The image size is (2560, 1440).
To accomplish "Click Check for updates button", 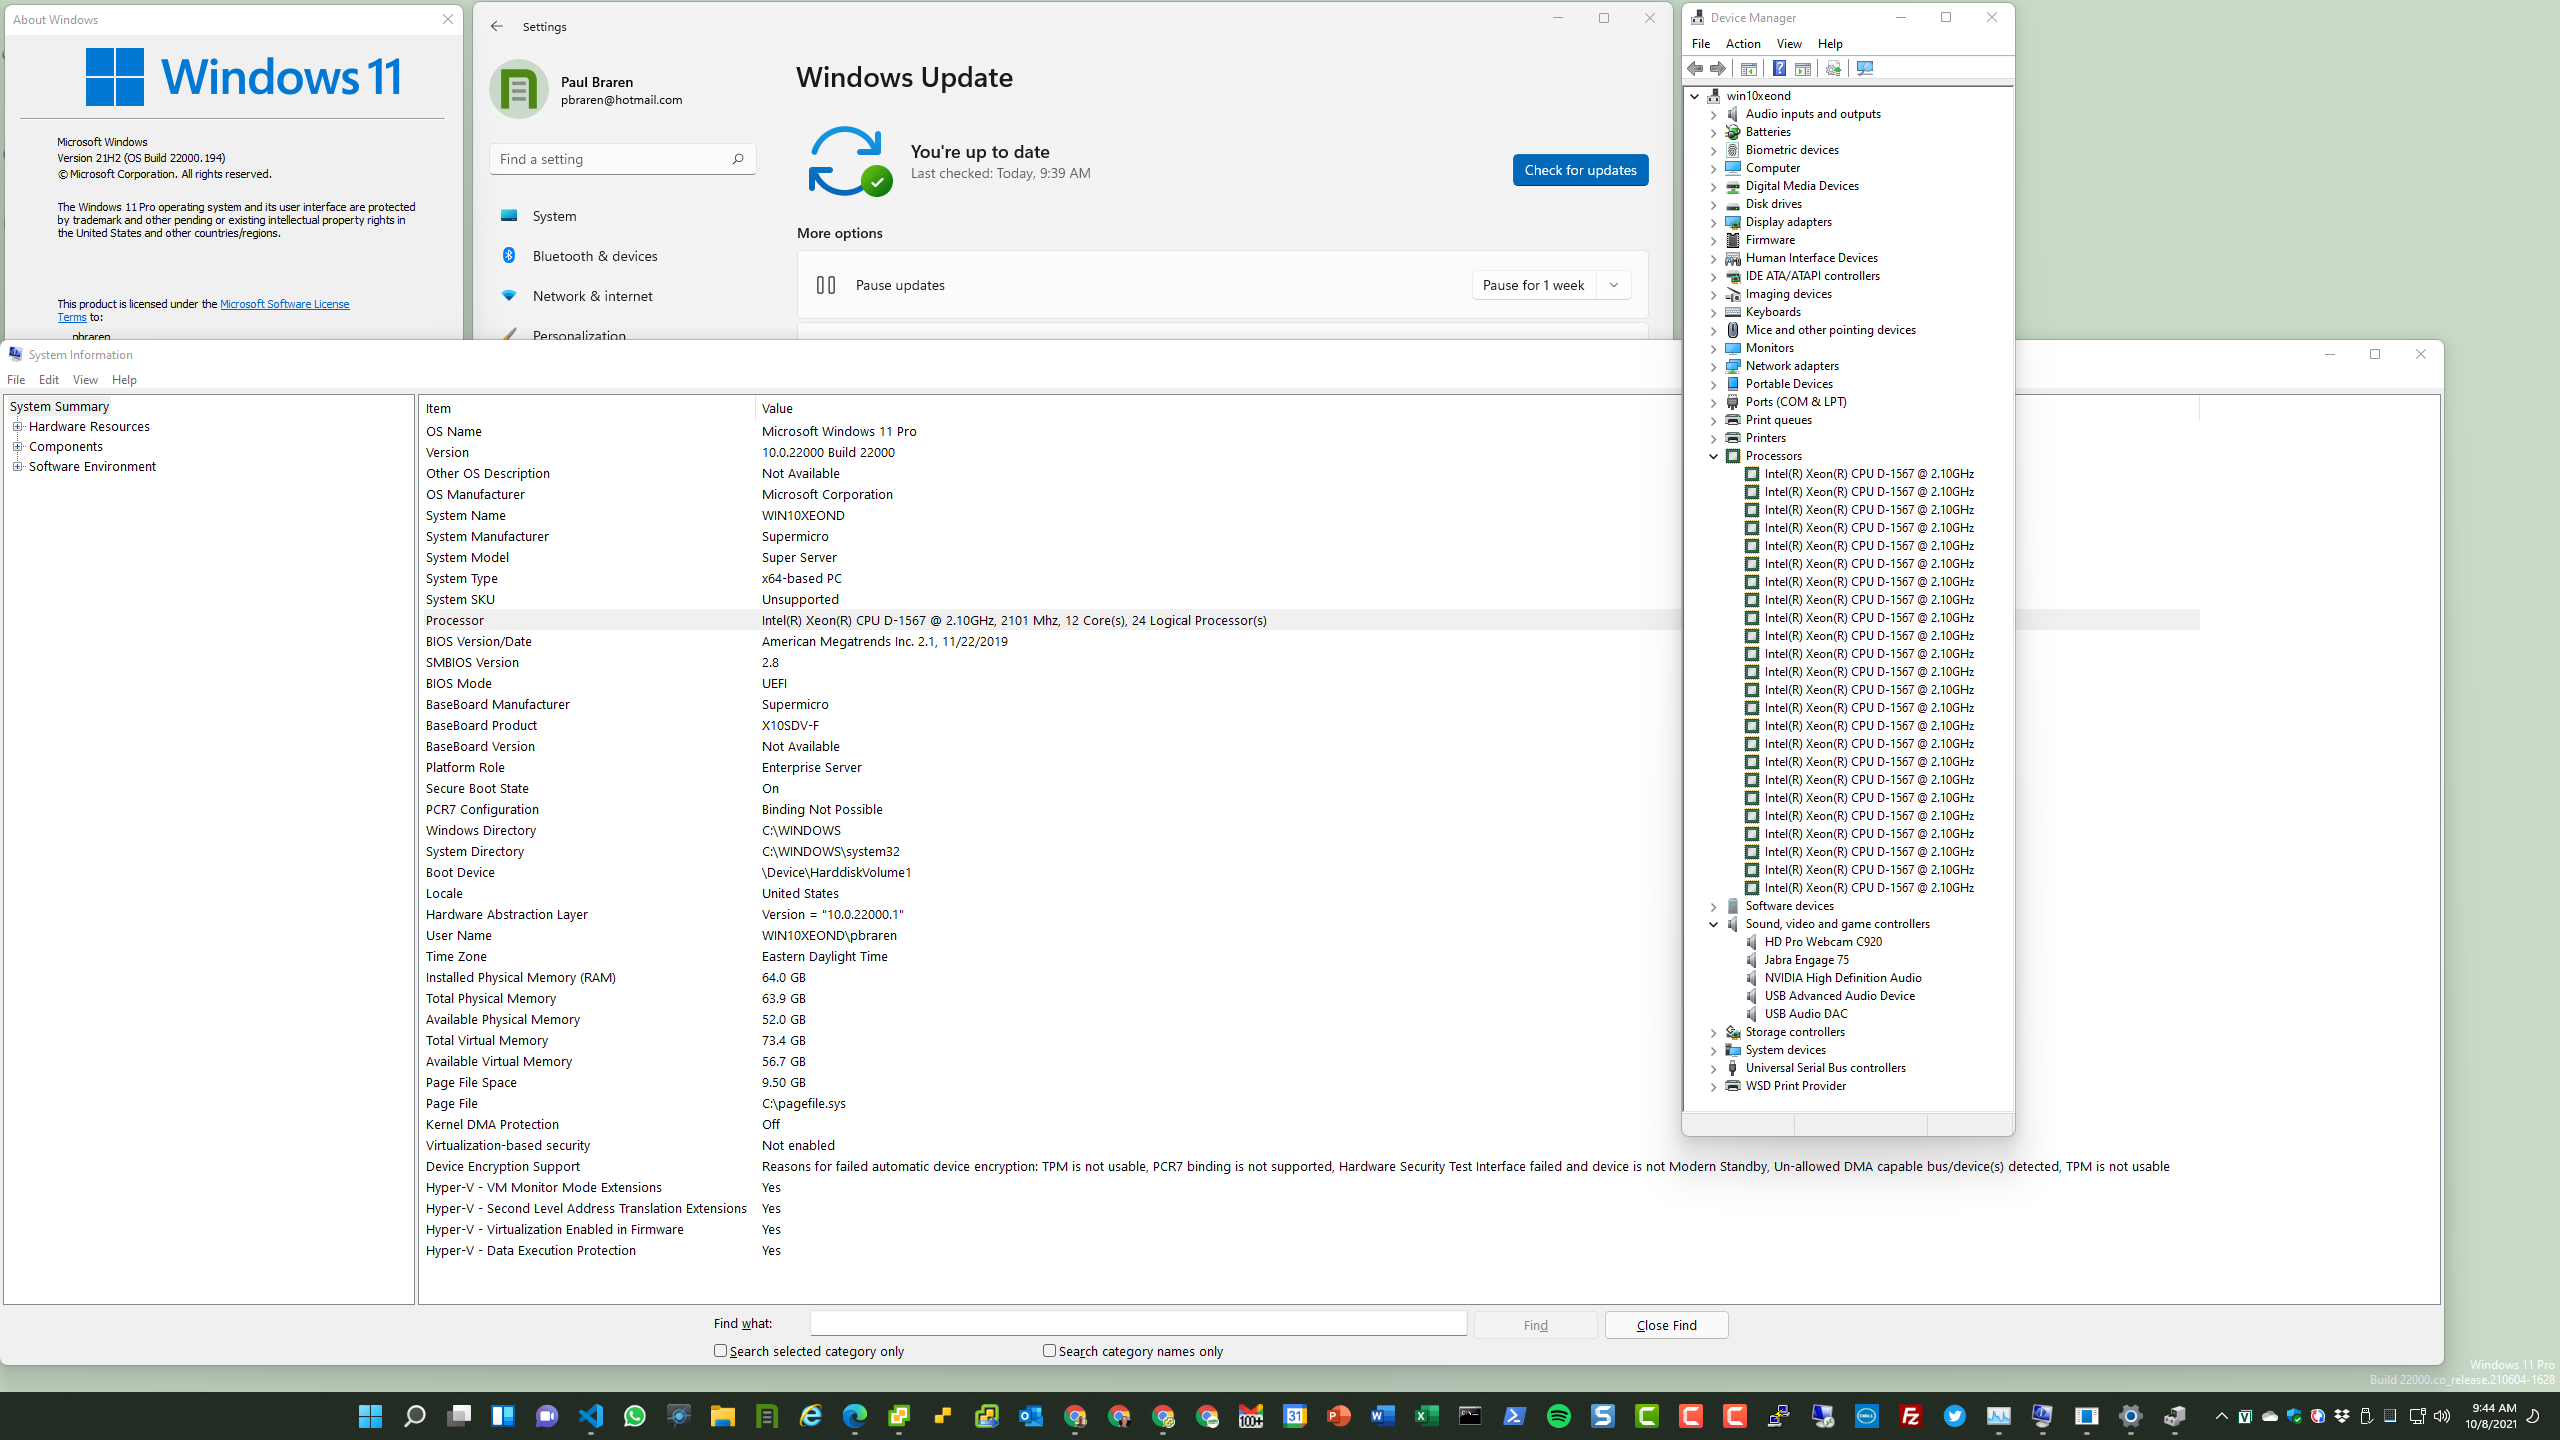I will 1580,170.
